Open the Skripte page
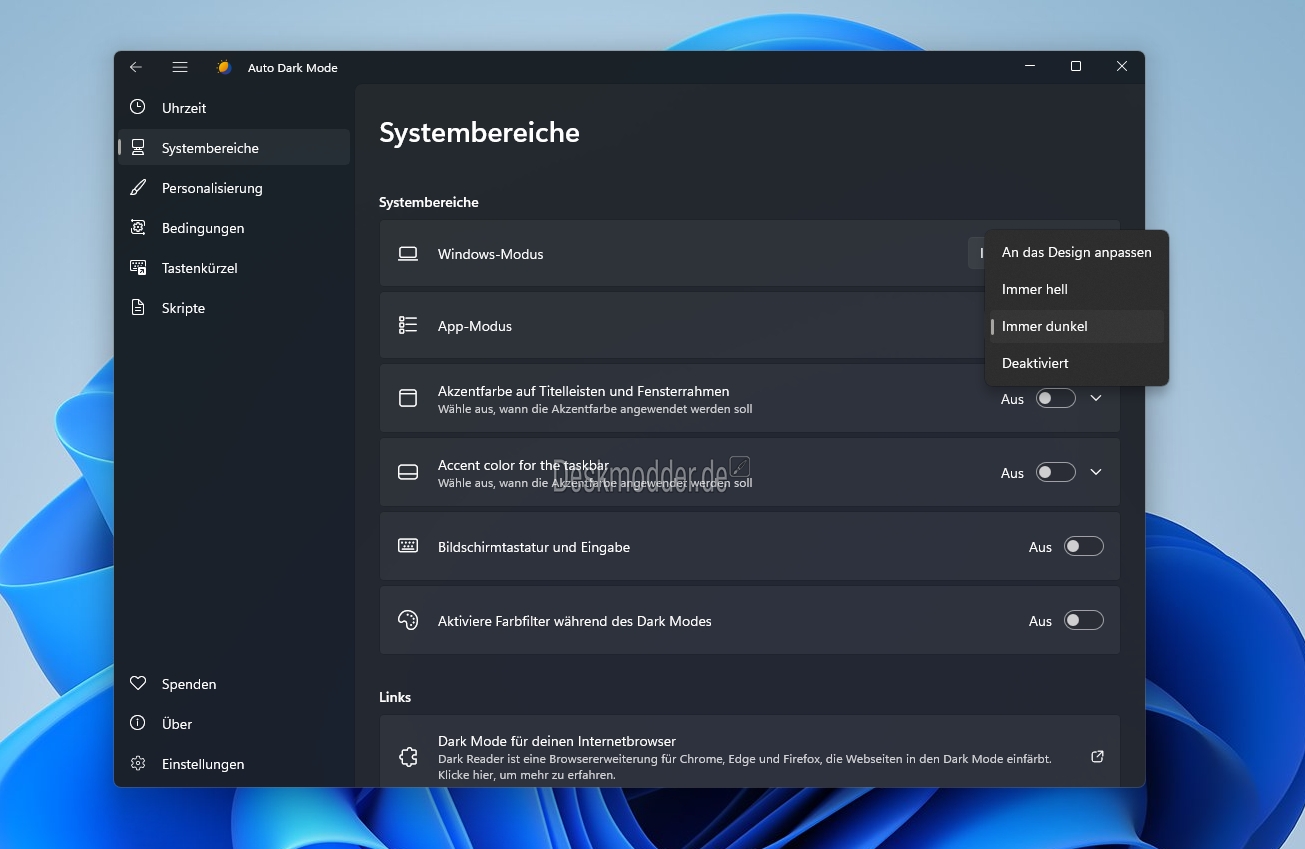Image resolution: width=1305 pixels, height=849 pixels. tap(234, 307)
